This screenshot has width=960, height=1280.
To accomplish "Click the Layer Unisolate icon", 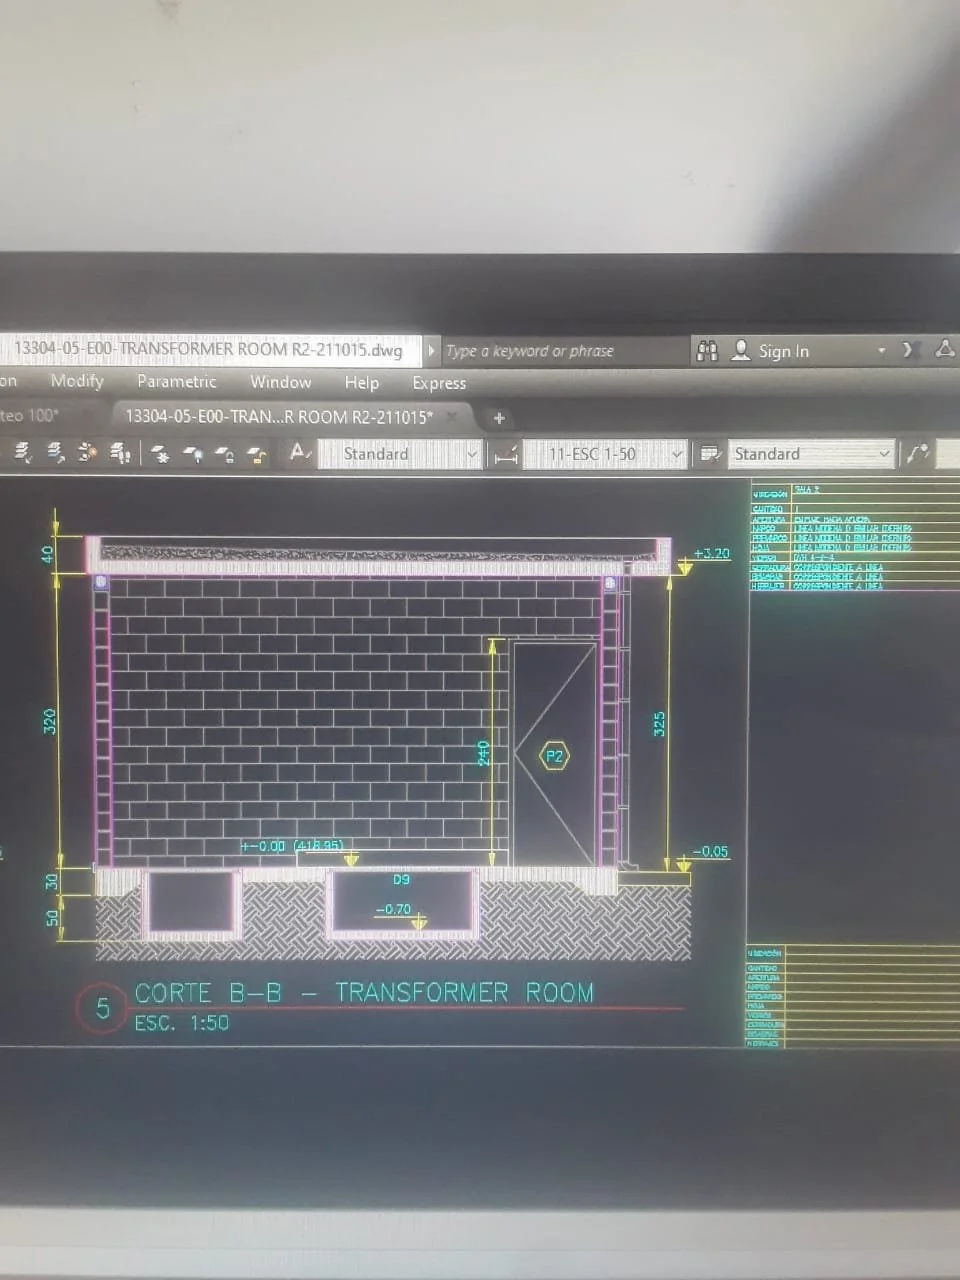I will pos(119,453).
